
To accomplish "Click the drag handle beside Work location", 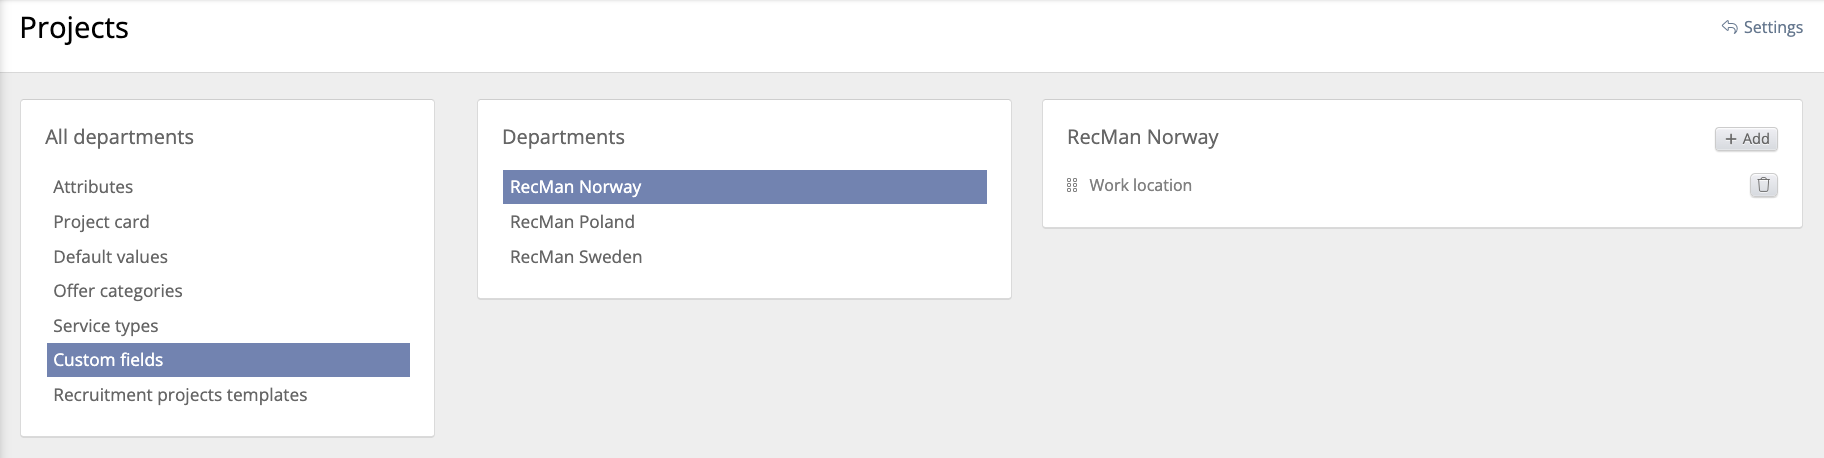I will click(1072, 185).
